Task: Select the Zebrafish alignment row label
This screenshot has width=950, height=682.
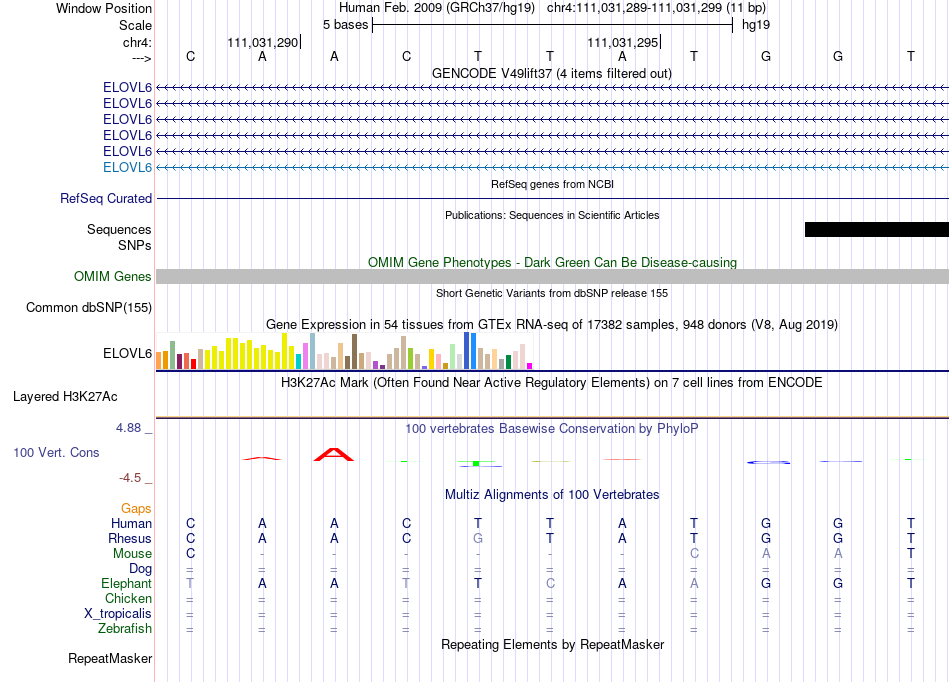Action: click(x=125, y=629)
